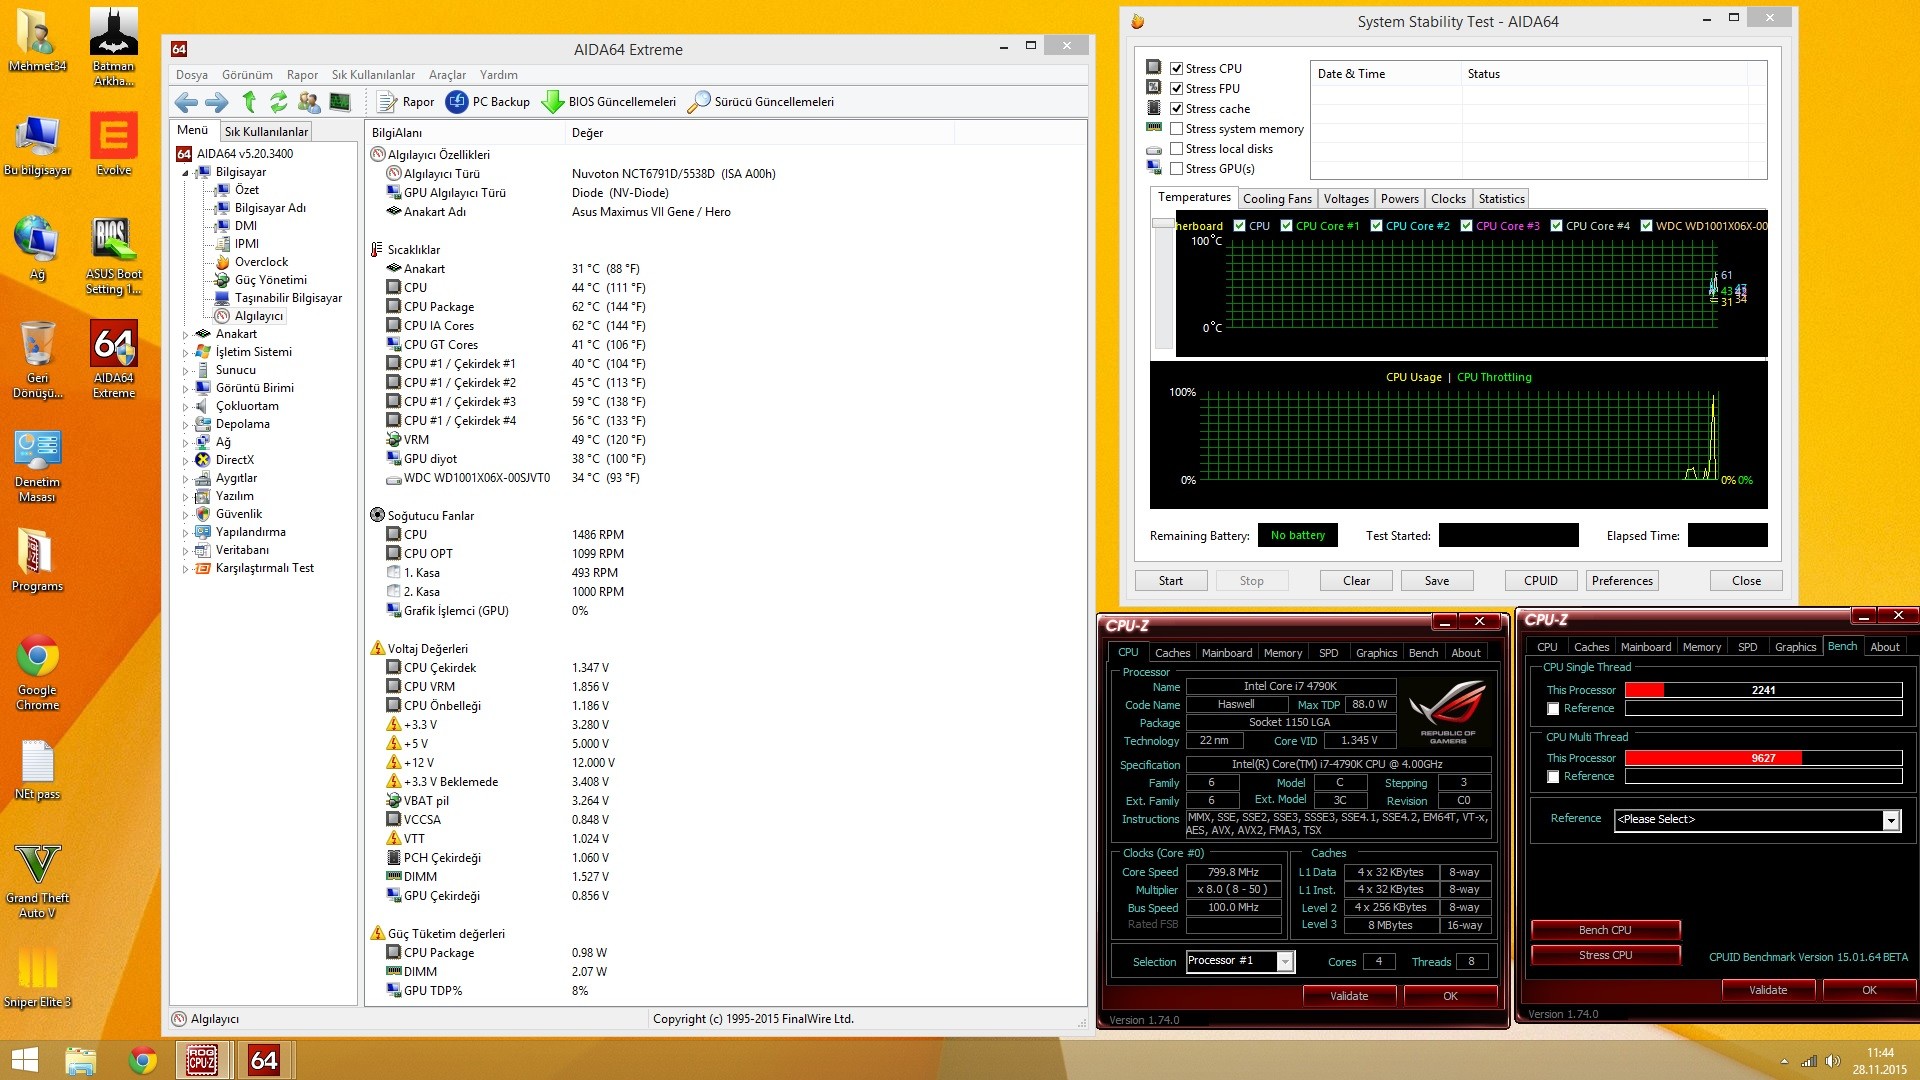This screenshot has width=1920, height=1080.
Task: Click PC Backup toolbar icon
Action: [x=488, y=102]
